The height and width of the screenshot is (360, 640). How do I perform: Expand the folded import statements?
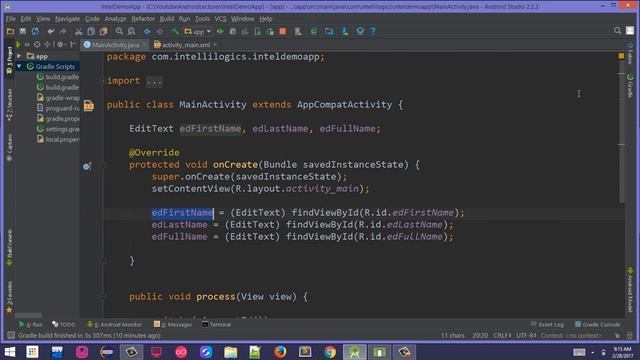(154, 81)
